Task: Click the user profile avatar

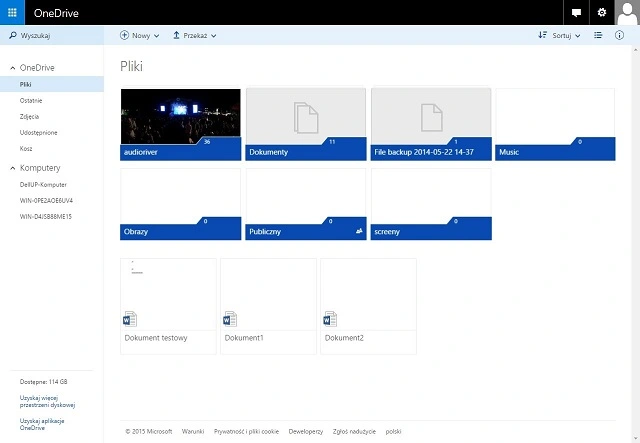Action: (626, 12)
